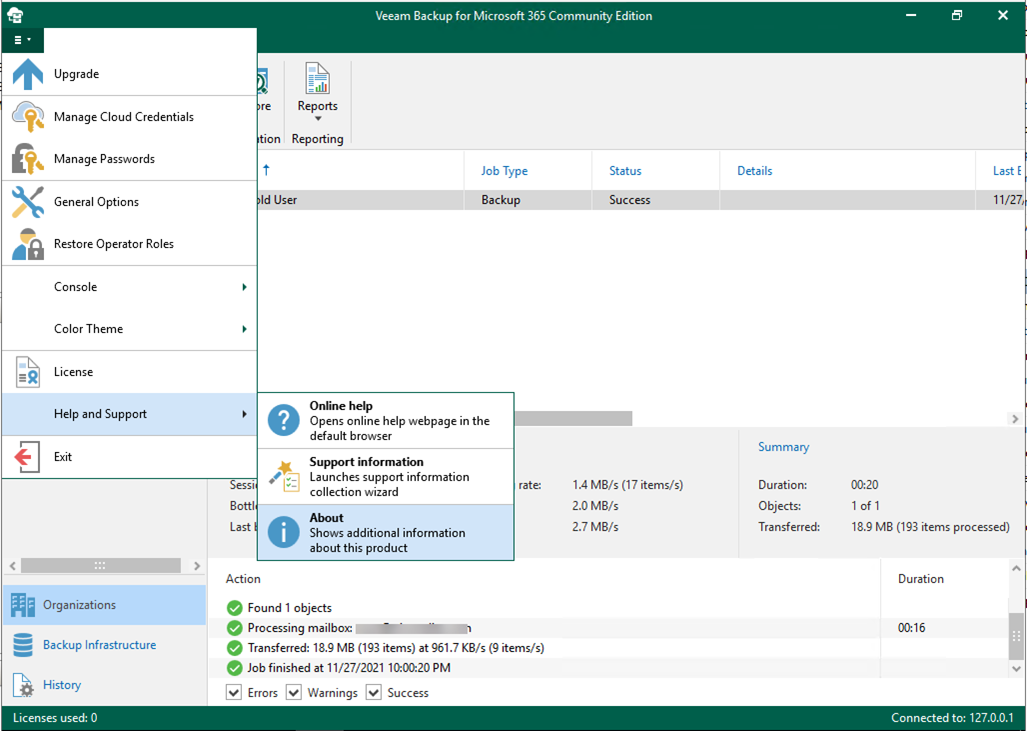Open the main hamburger menu button
Viewport: 1027px width, 731px height.
point(22,40)
